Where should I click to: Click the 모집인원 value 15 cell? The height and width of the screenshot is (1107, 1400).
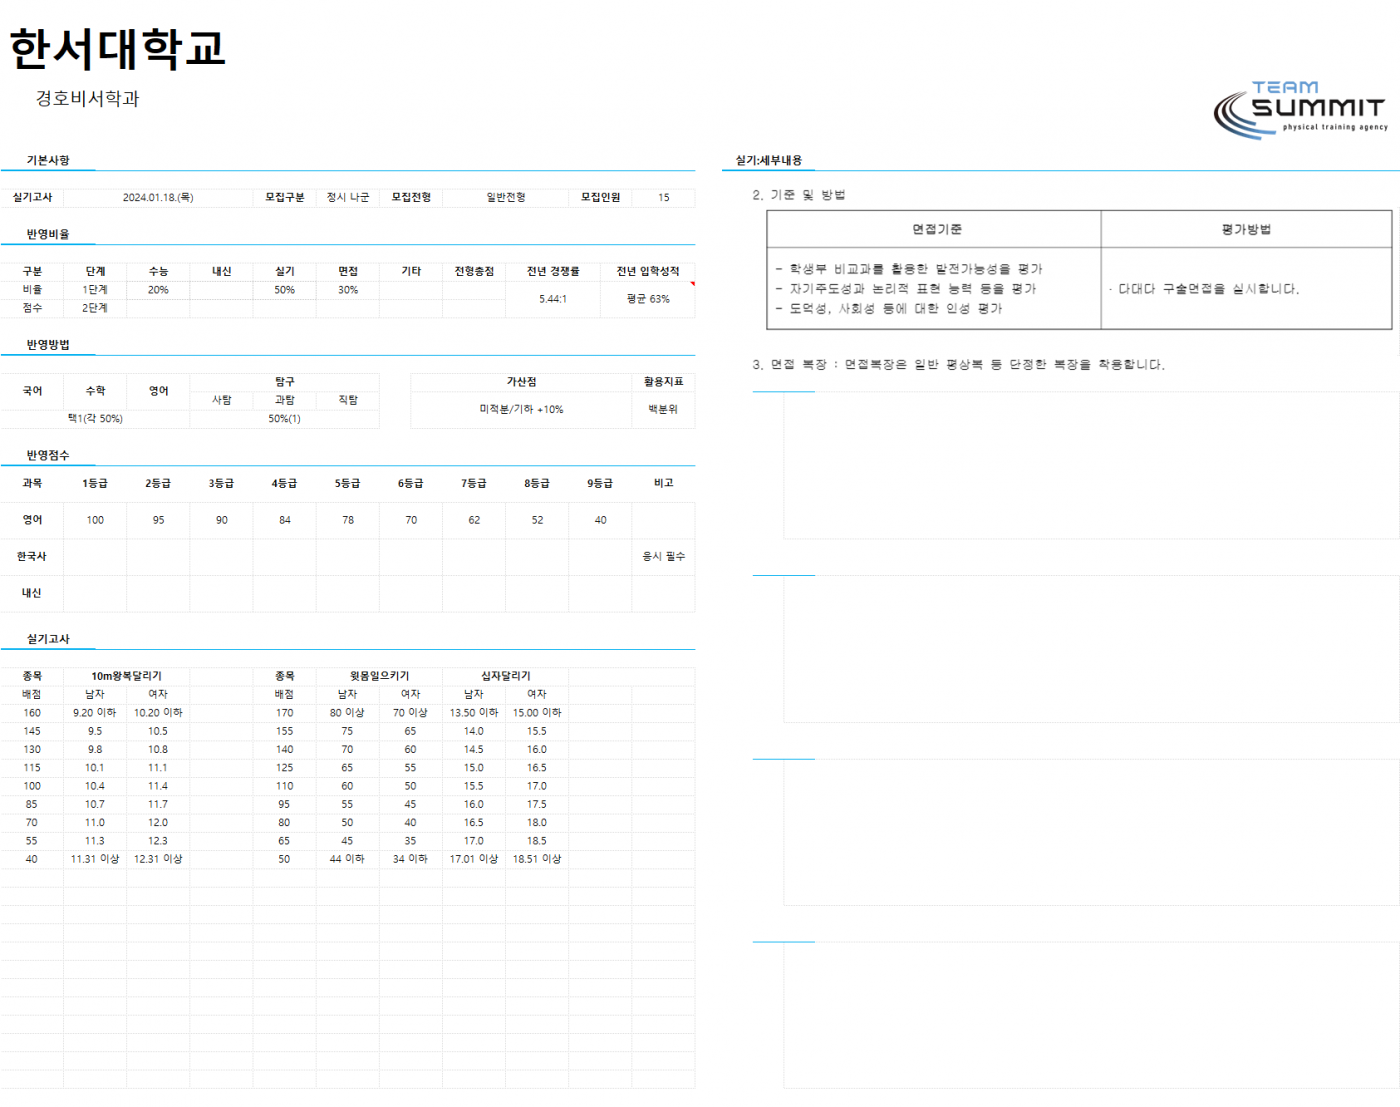[663, 197]
